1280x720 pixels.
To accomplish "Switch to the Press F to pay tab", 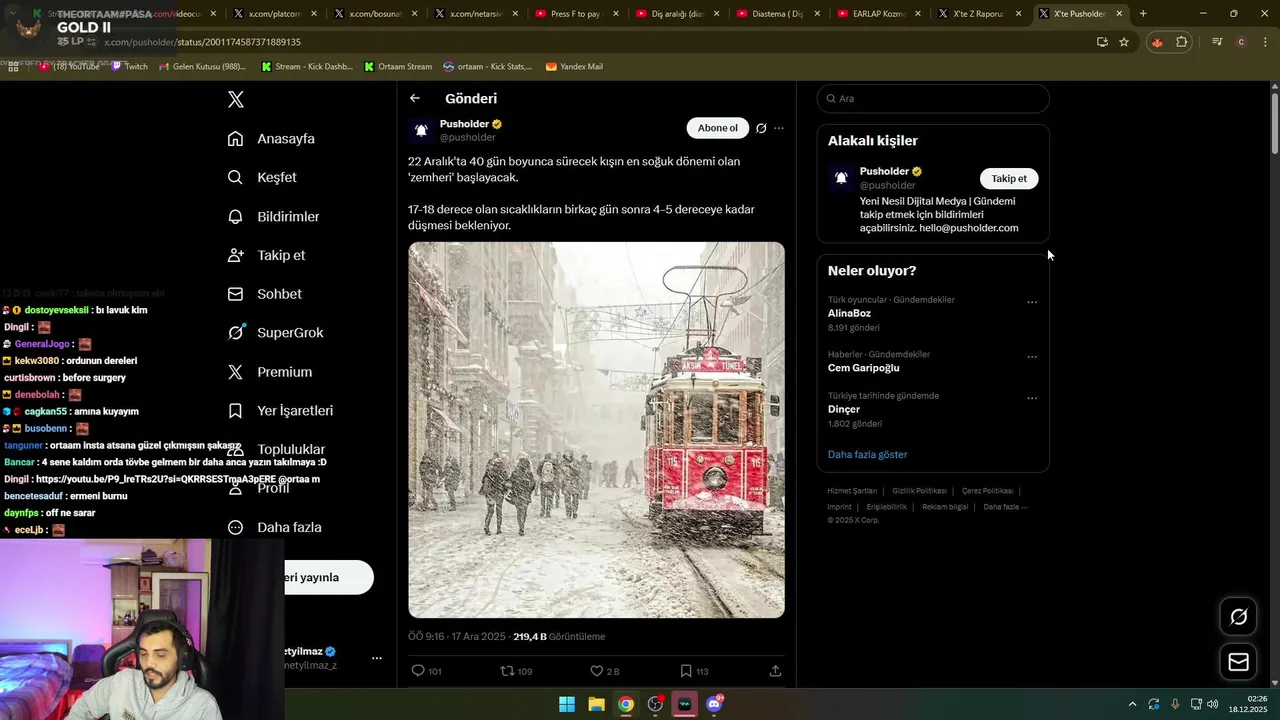I will (575, 14).
